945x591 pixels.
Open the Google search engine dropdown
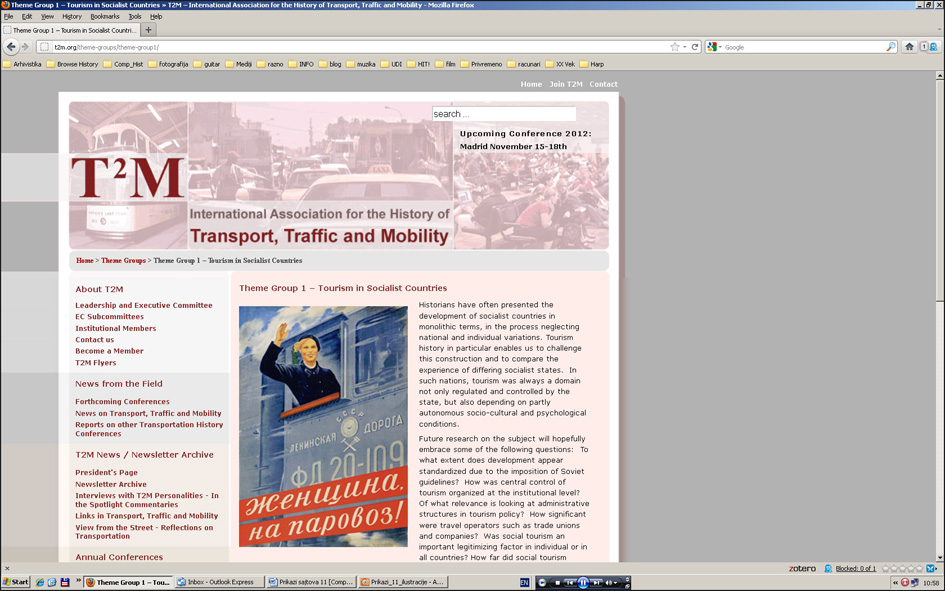pyautogui.click(x=714, y=47)
